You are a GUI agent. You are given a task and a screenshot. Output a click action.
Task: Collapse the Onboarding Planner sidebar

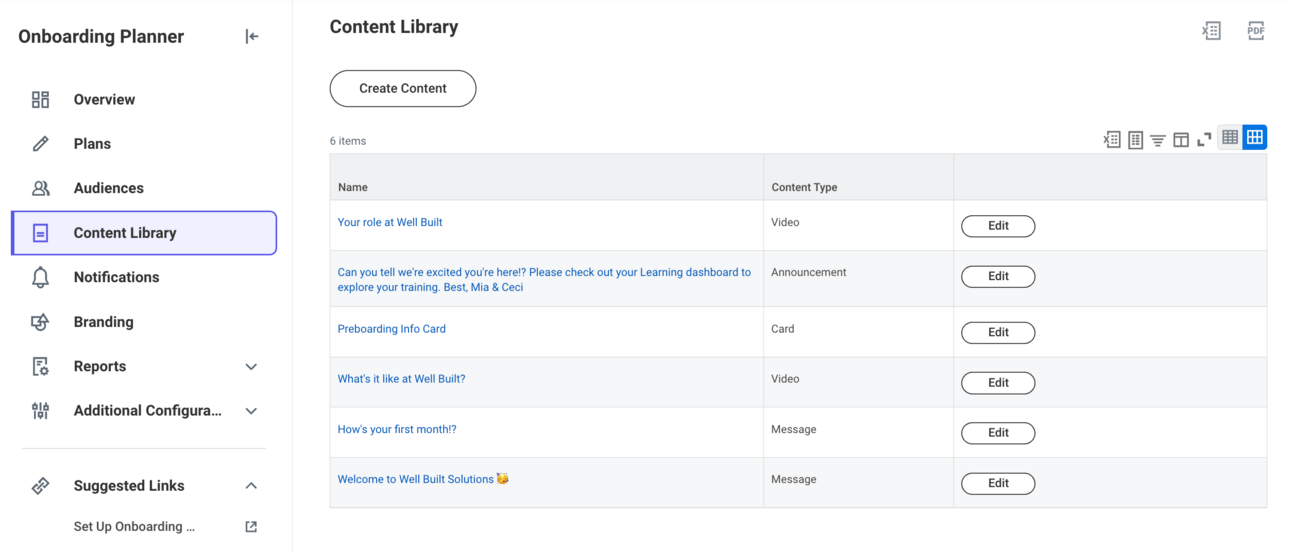point(252,37)
